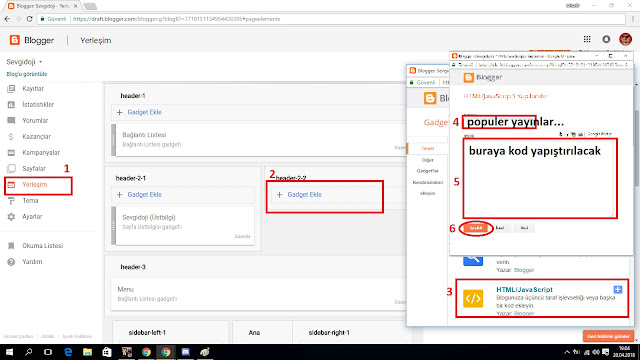Open İstatistikler in the sidebar
The height and width of the screenshot is (360, 640).
click(x=38, y=104)
